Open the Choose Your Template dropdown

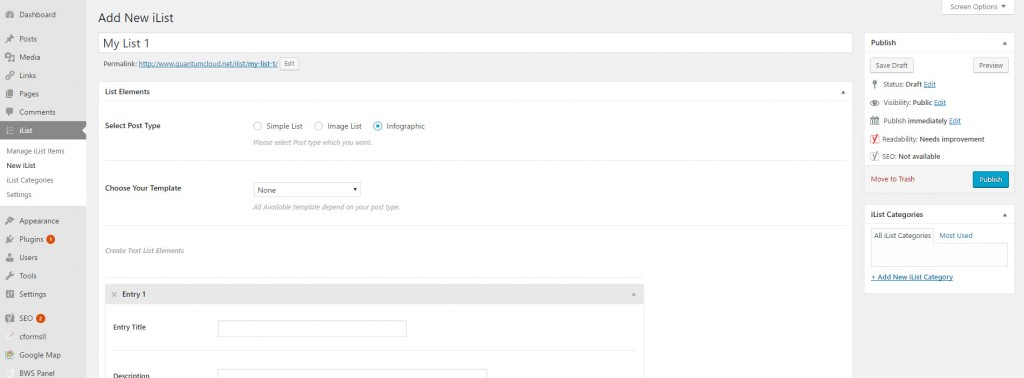point(307,190)
